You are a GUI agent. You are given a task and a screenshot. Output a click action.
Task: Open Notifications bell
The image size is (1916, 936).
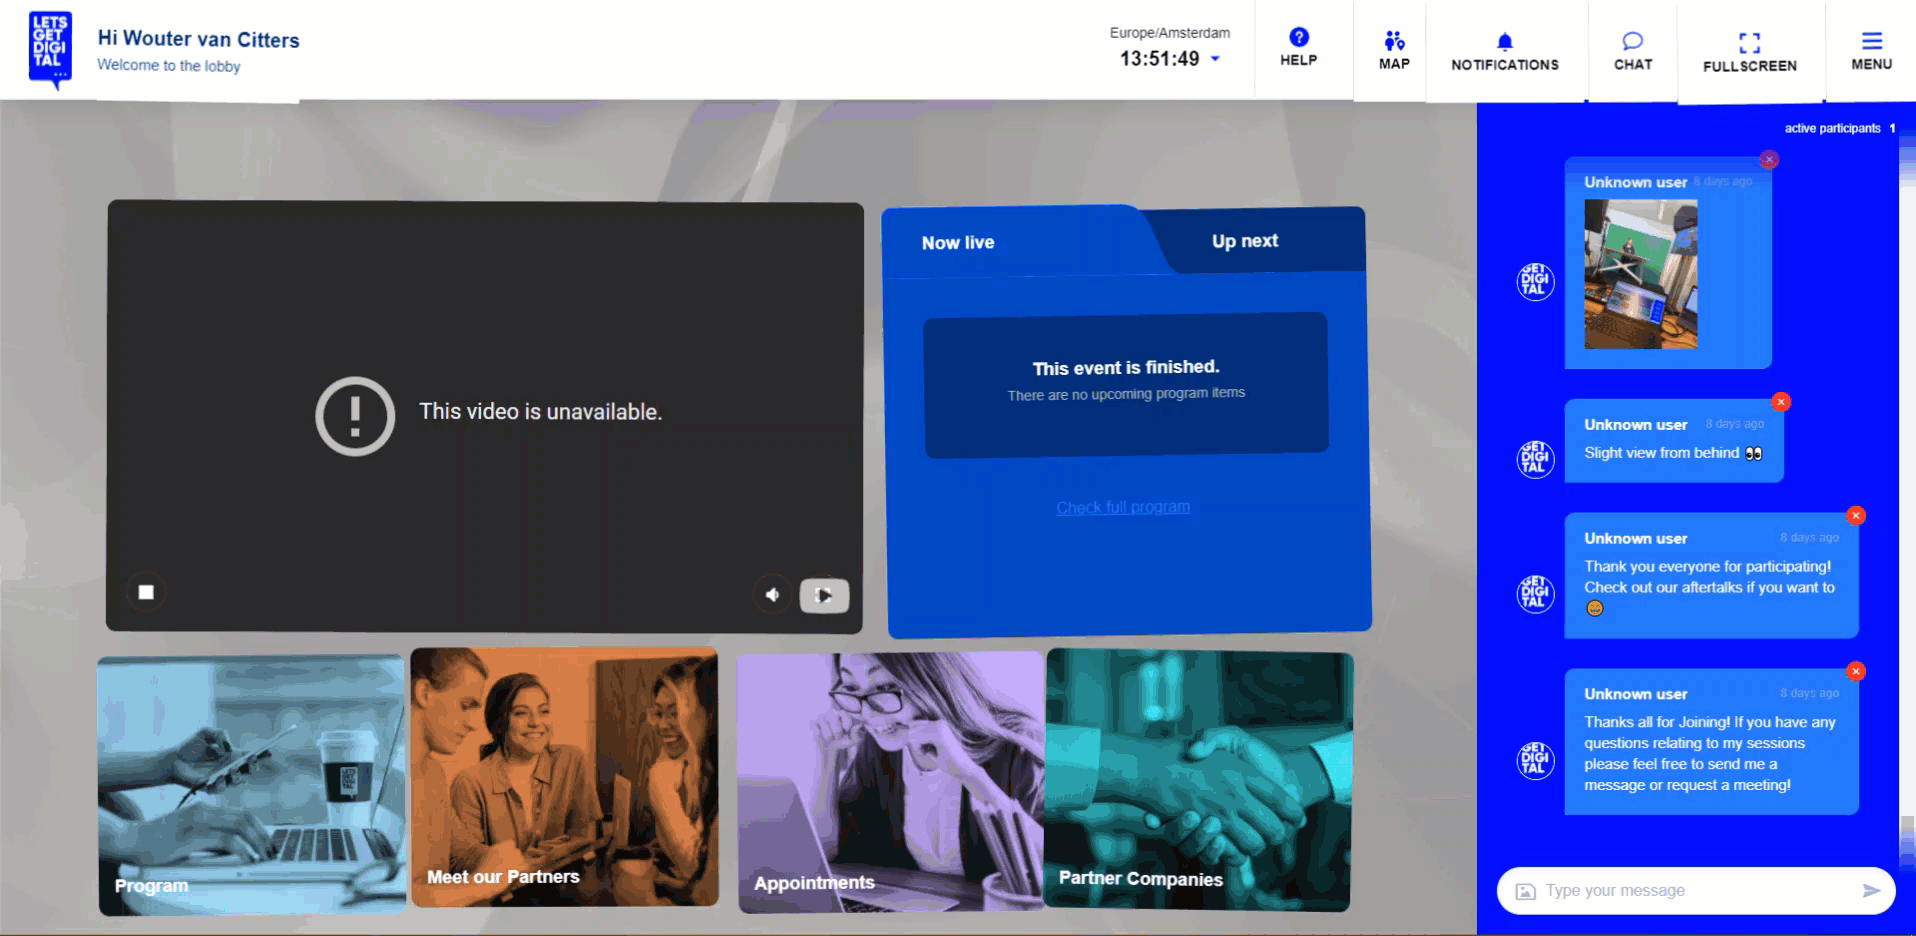pyautogui.click(x=1504, y=52)
